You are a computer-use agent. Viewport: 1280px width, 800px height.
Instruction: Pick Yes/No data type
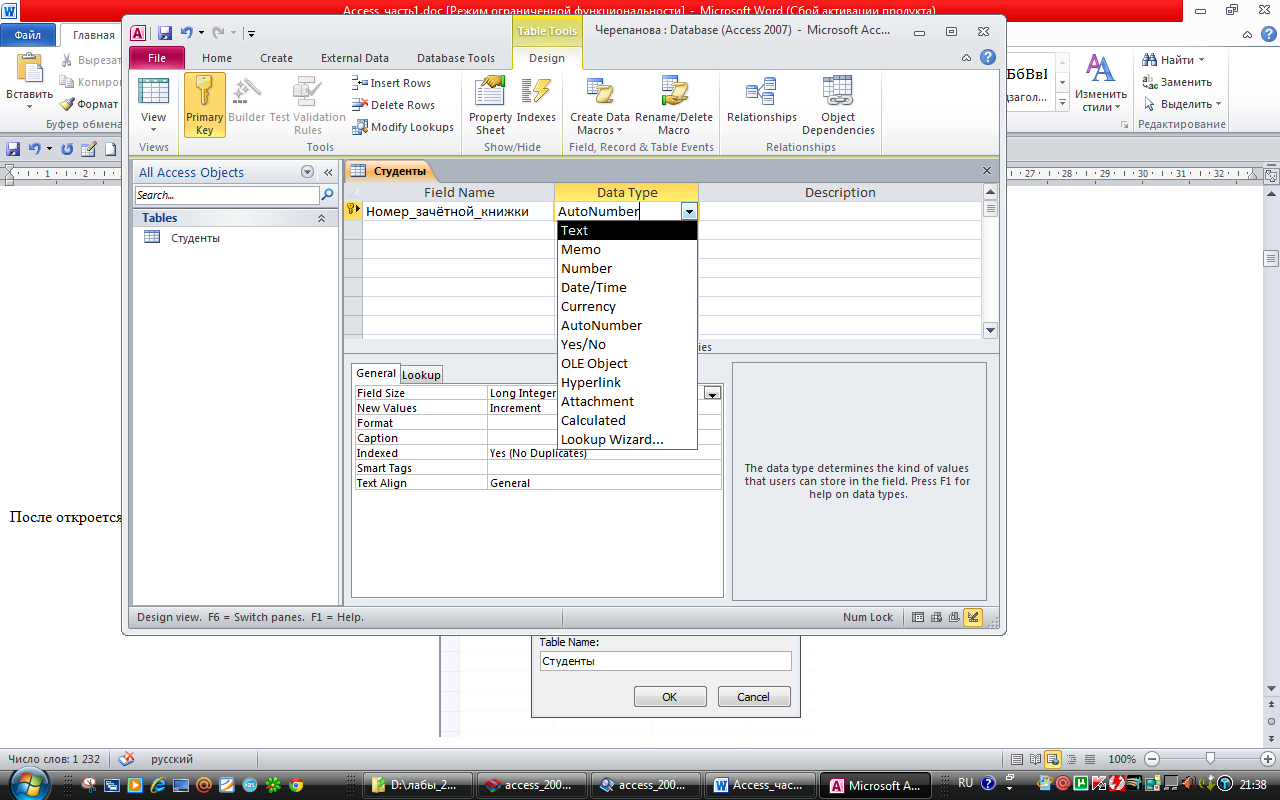[627, 345]
